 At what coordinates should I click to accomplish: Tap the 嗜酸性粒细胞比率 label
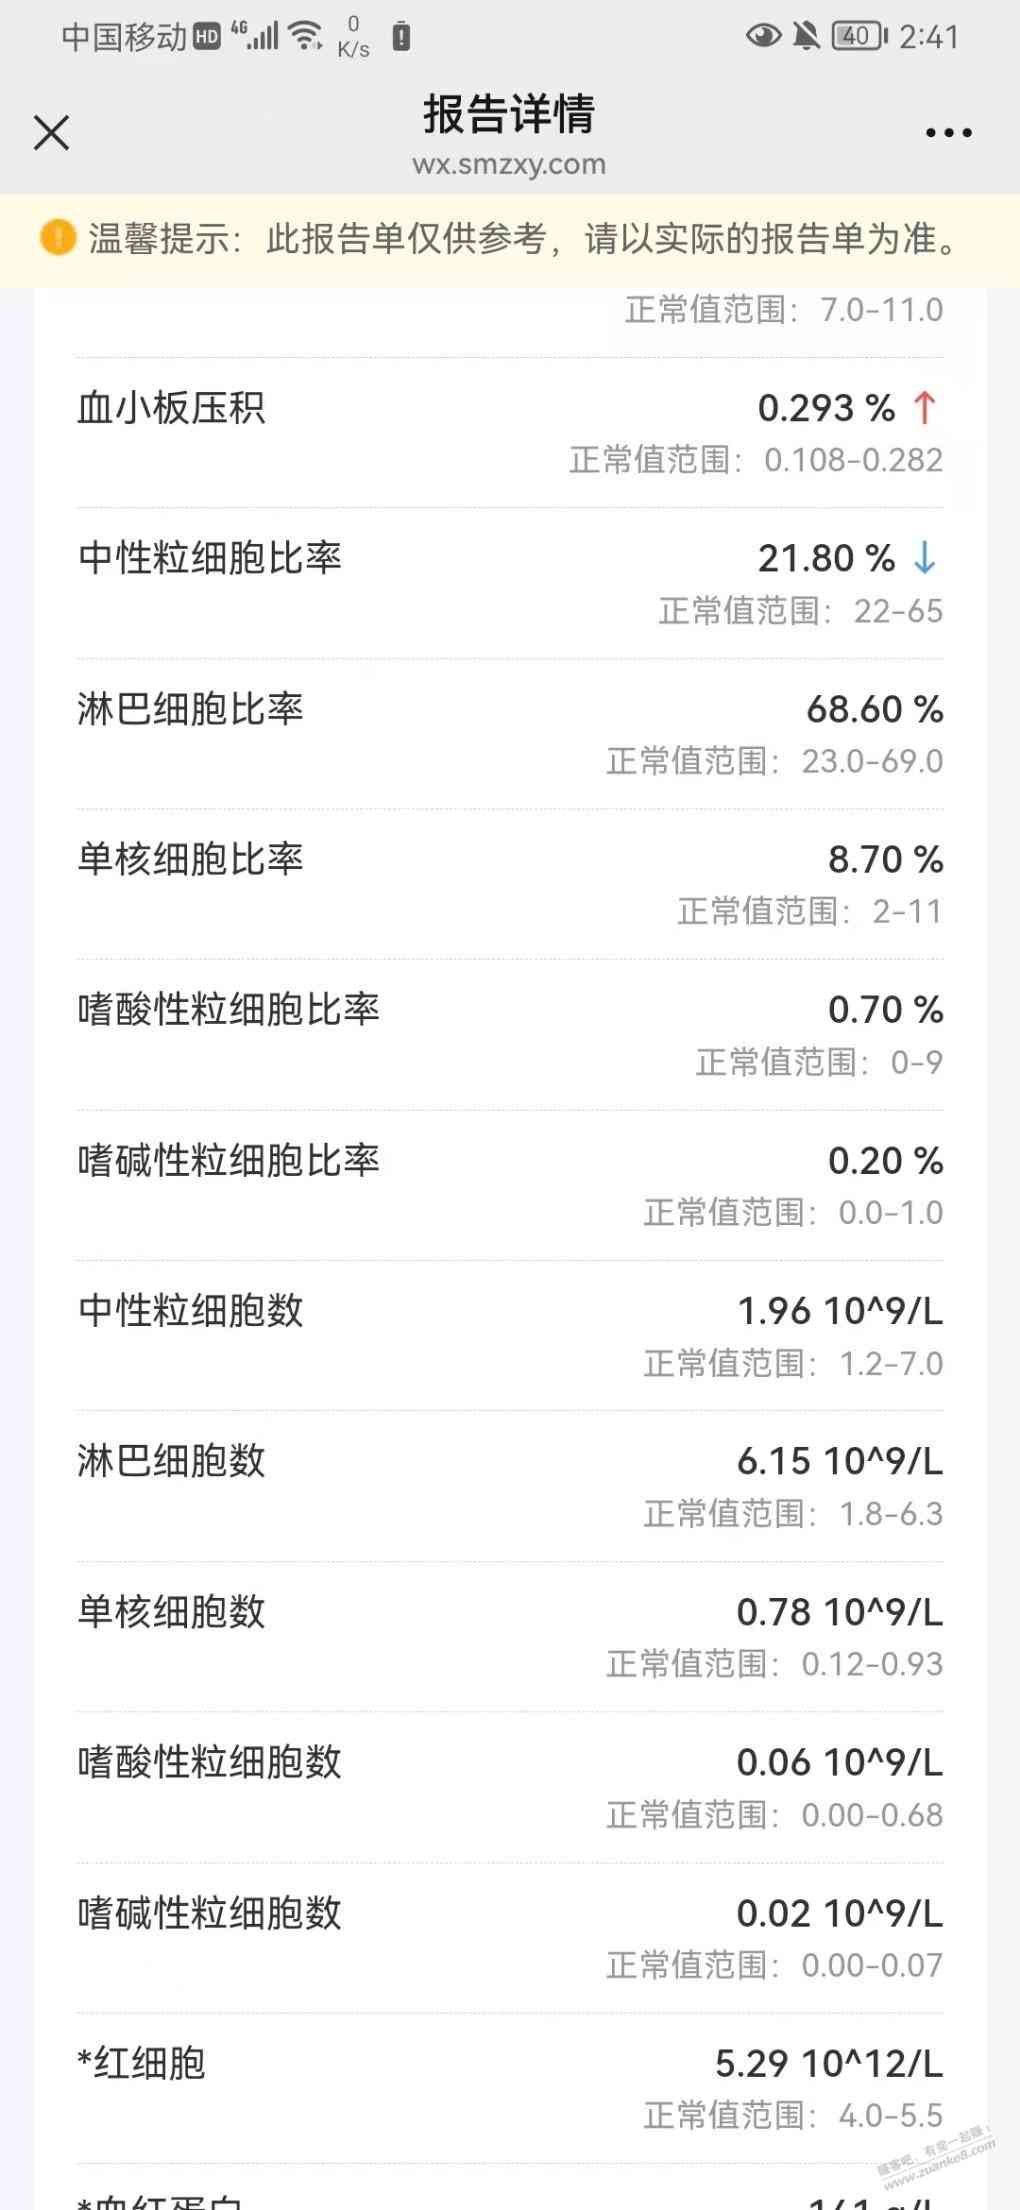[228, 1009]
